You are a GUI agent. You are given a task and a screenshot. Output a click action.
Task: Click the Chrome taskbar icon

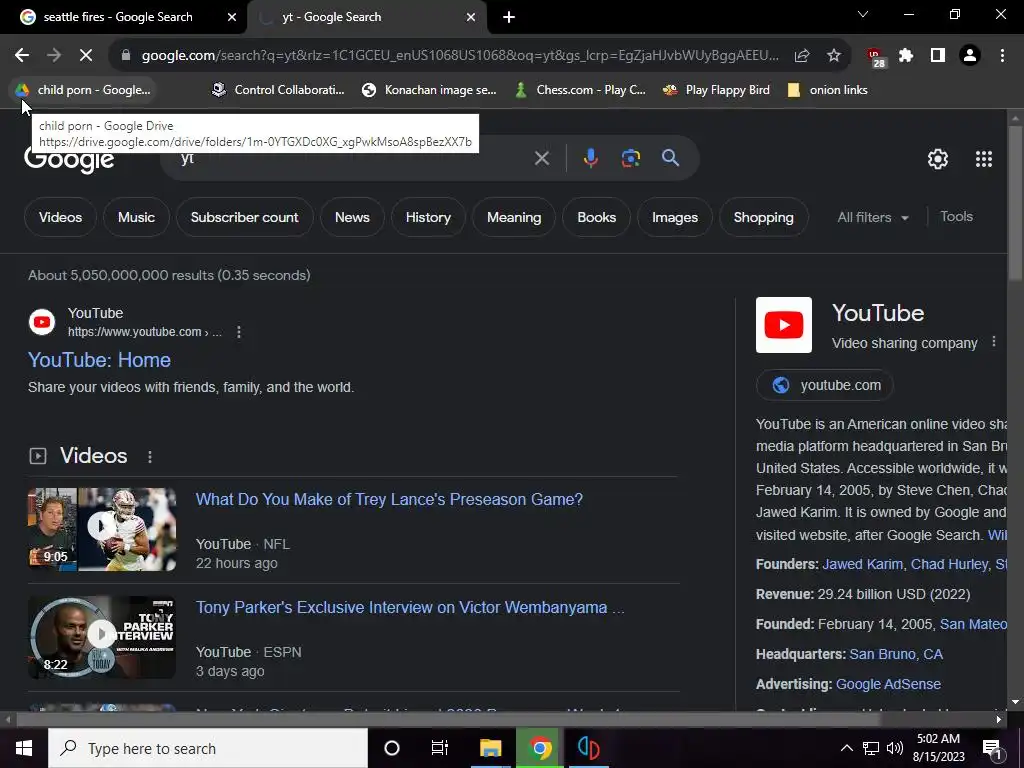click(x=539, y=748)
